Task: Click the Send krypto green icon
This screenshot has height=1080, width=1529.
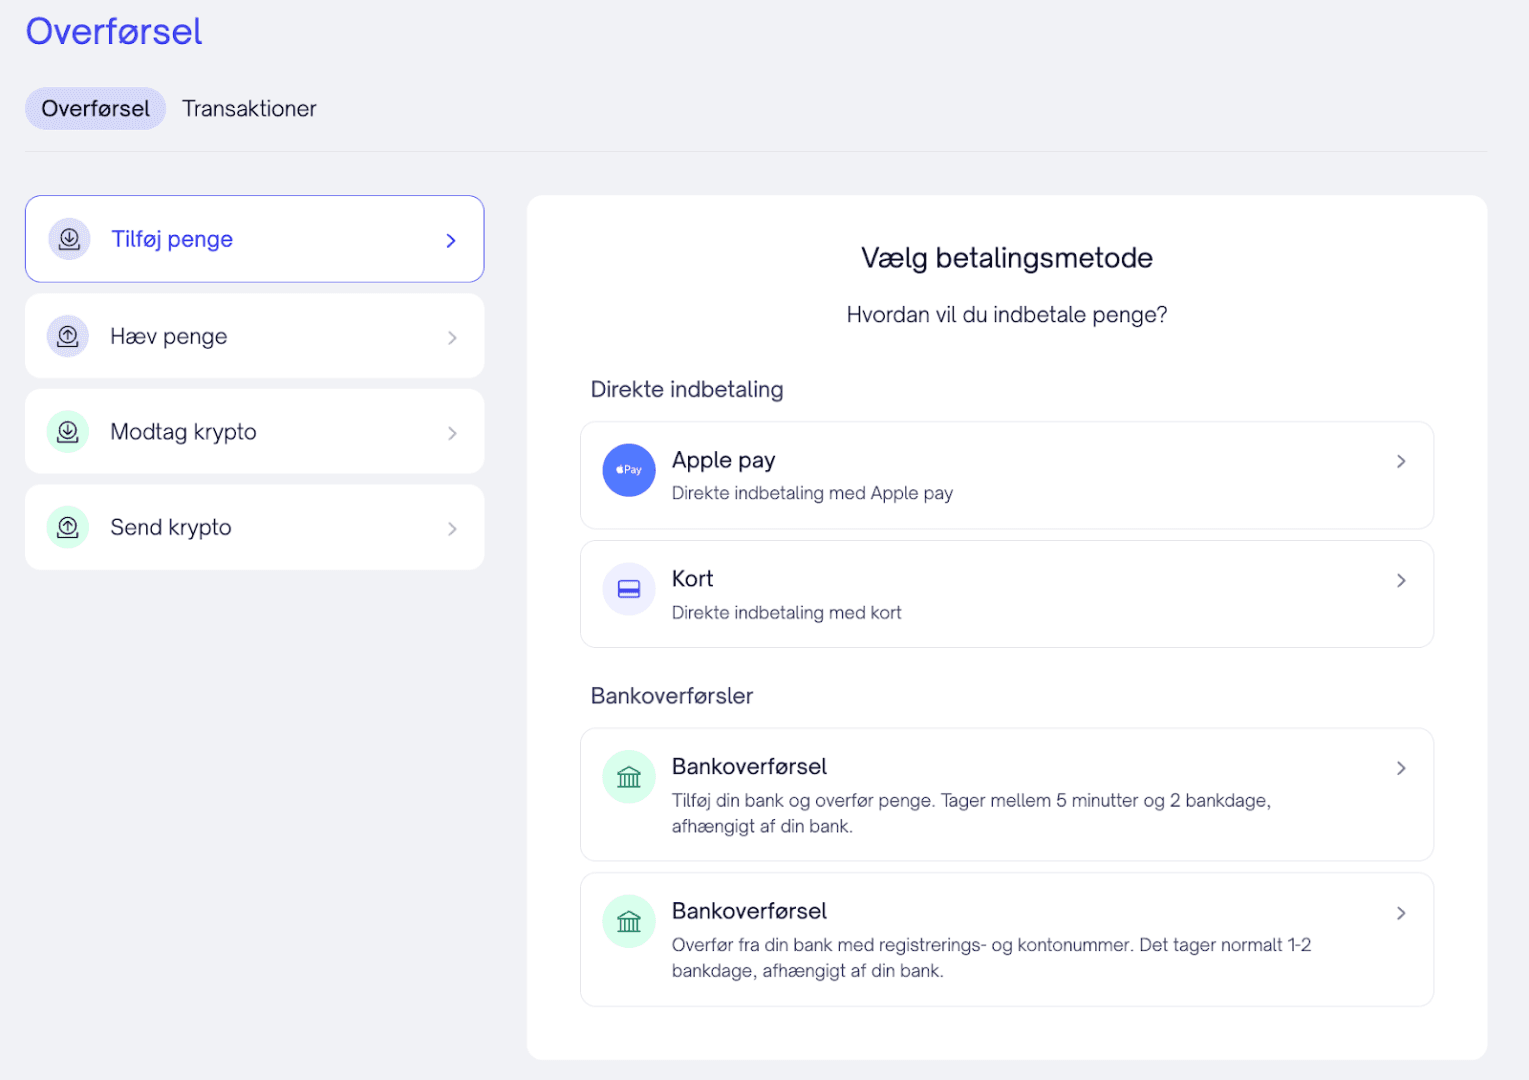Action: point(68,527)
